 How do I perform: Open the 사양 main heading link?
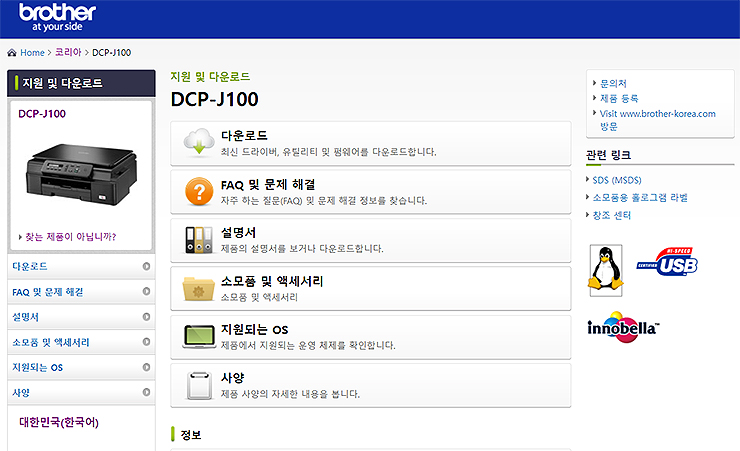pyautogui.click(x=232, y=378)
